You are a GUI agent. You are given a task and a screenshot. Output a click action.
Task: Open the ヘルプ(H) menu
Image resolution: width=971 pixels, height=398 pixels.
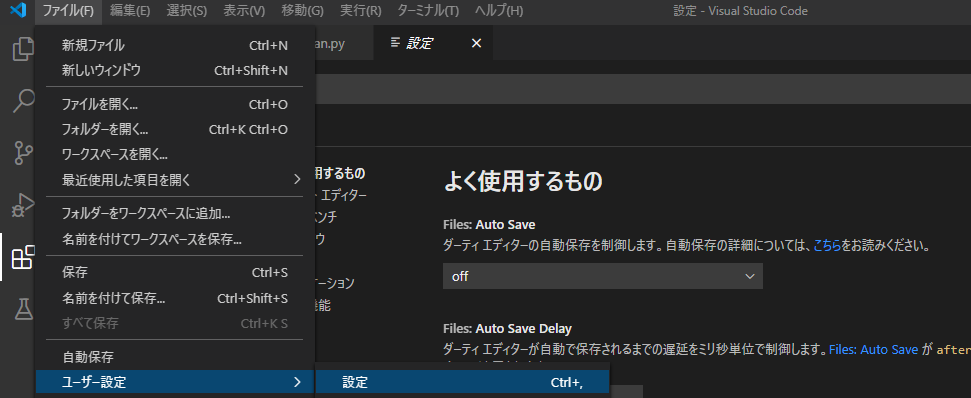[499, 11]
